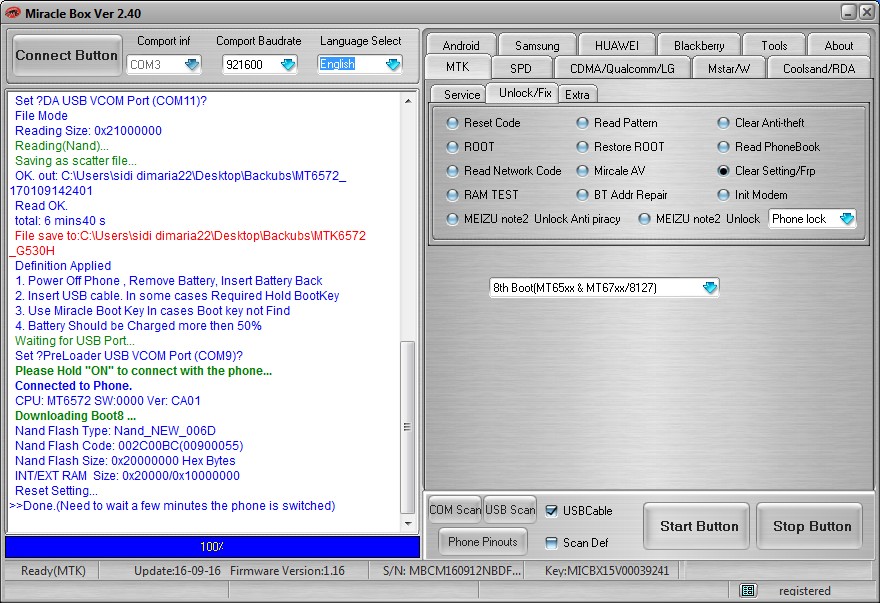This screenshot has height=603, width=880.
Task: Switch to the Tools tab
Action: [774, 45]
